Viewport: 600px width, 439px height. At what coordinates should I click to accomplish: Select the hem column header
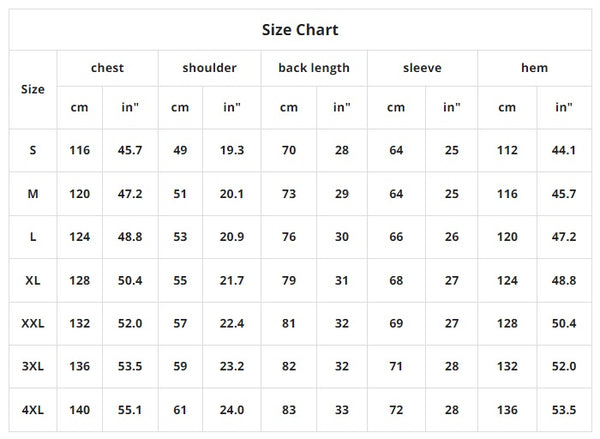[534, 68]
